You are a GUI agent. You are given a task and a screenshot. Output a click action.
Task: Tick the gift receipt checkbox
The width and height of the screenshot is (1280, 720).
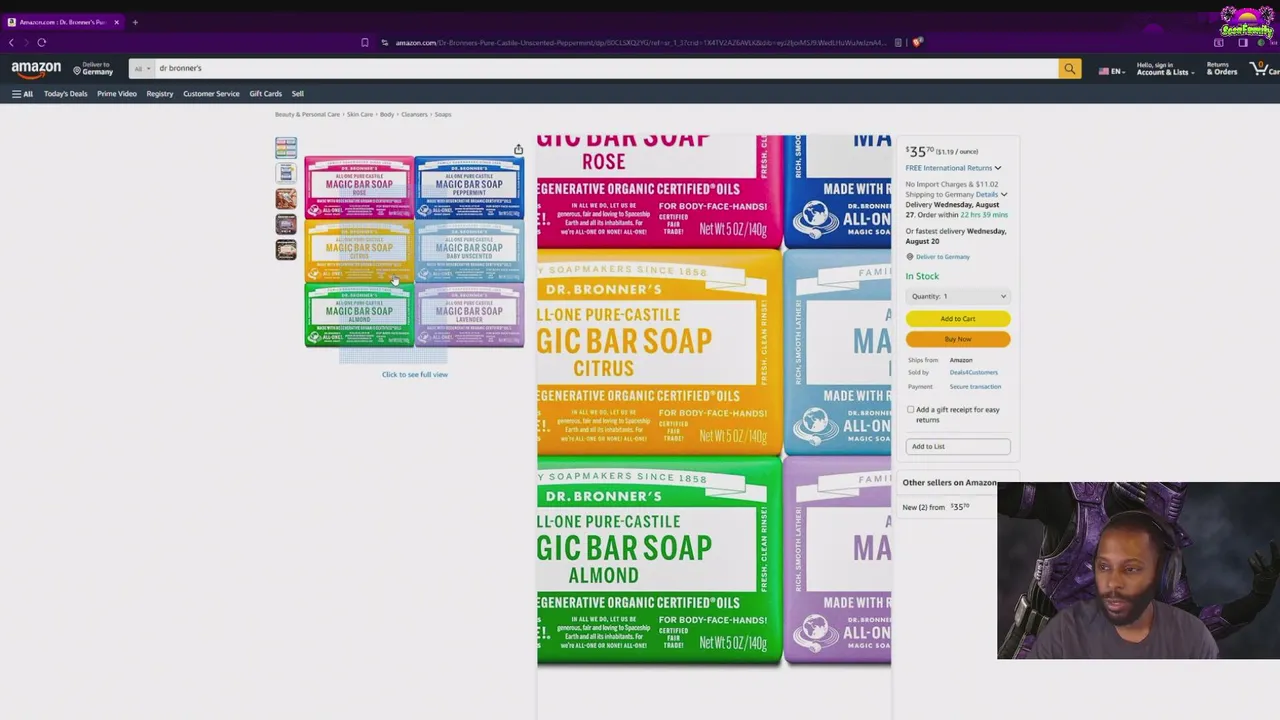pyautogui.click(x=910, y=410)
